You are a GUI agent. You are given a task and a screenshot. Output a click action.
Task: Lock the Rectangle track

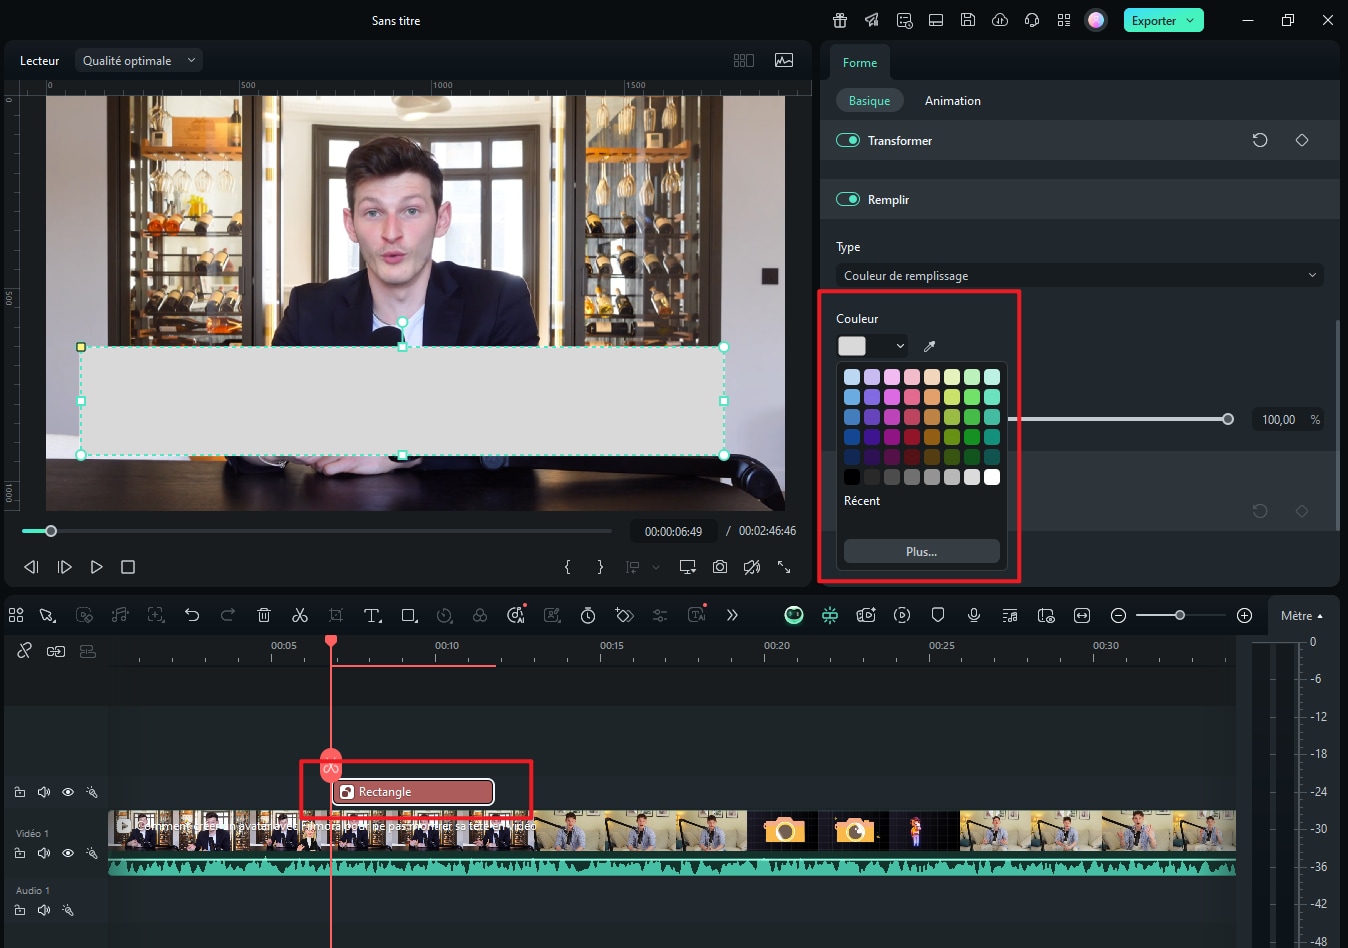tap(20, 792)
